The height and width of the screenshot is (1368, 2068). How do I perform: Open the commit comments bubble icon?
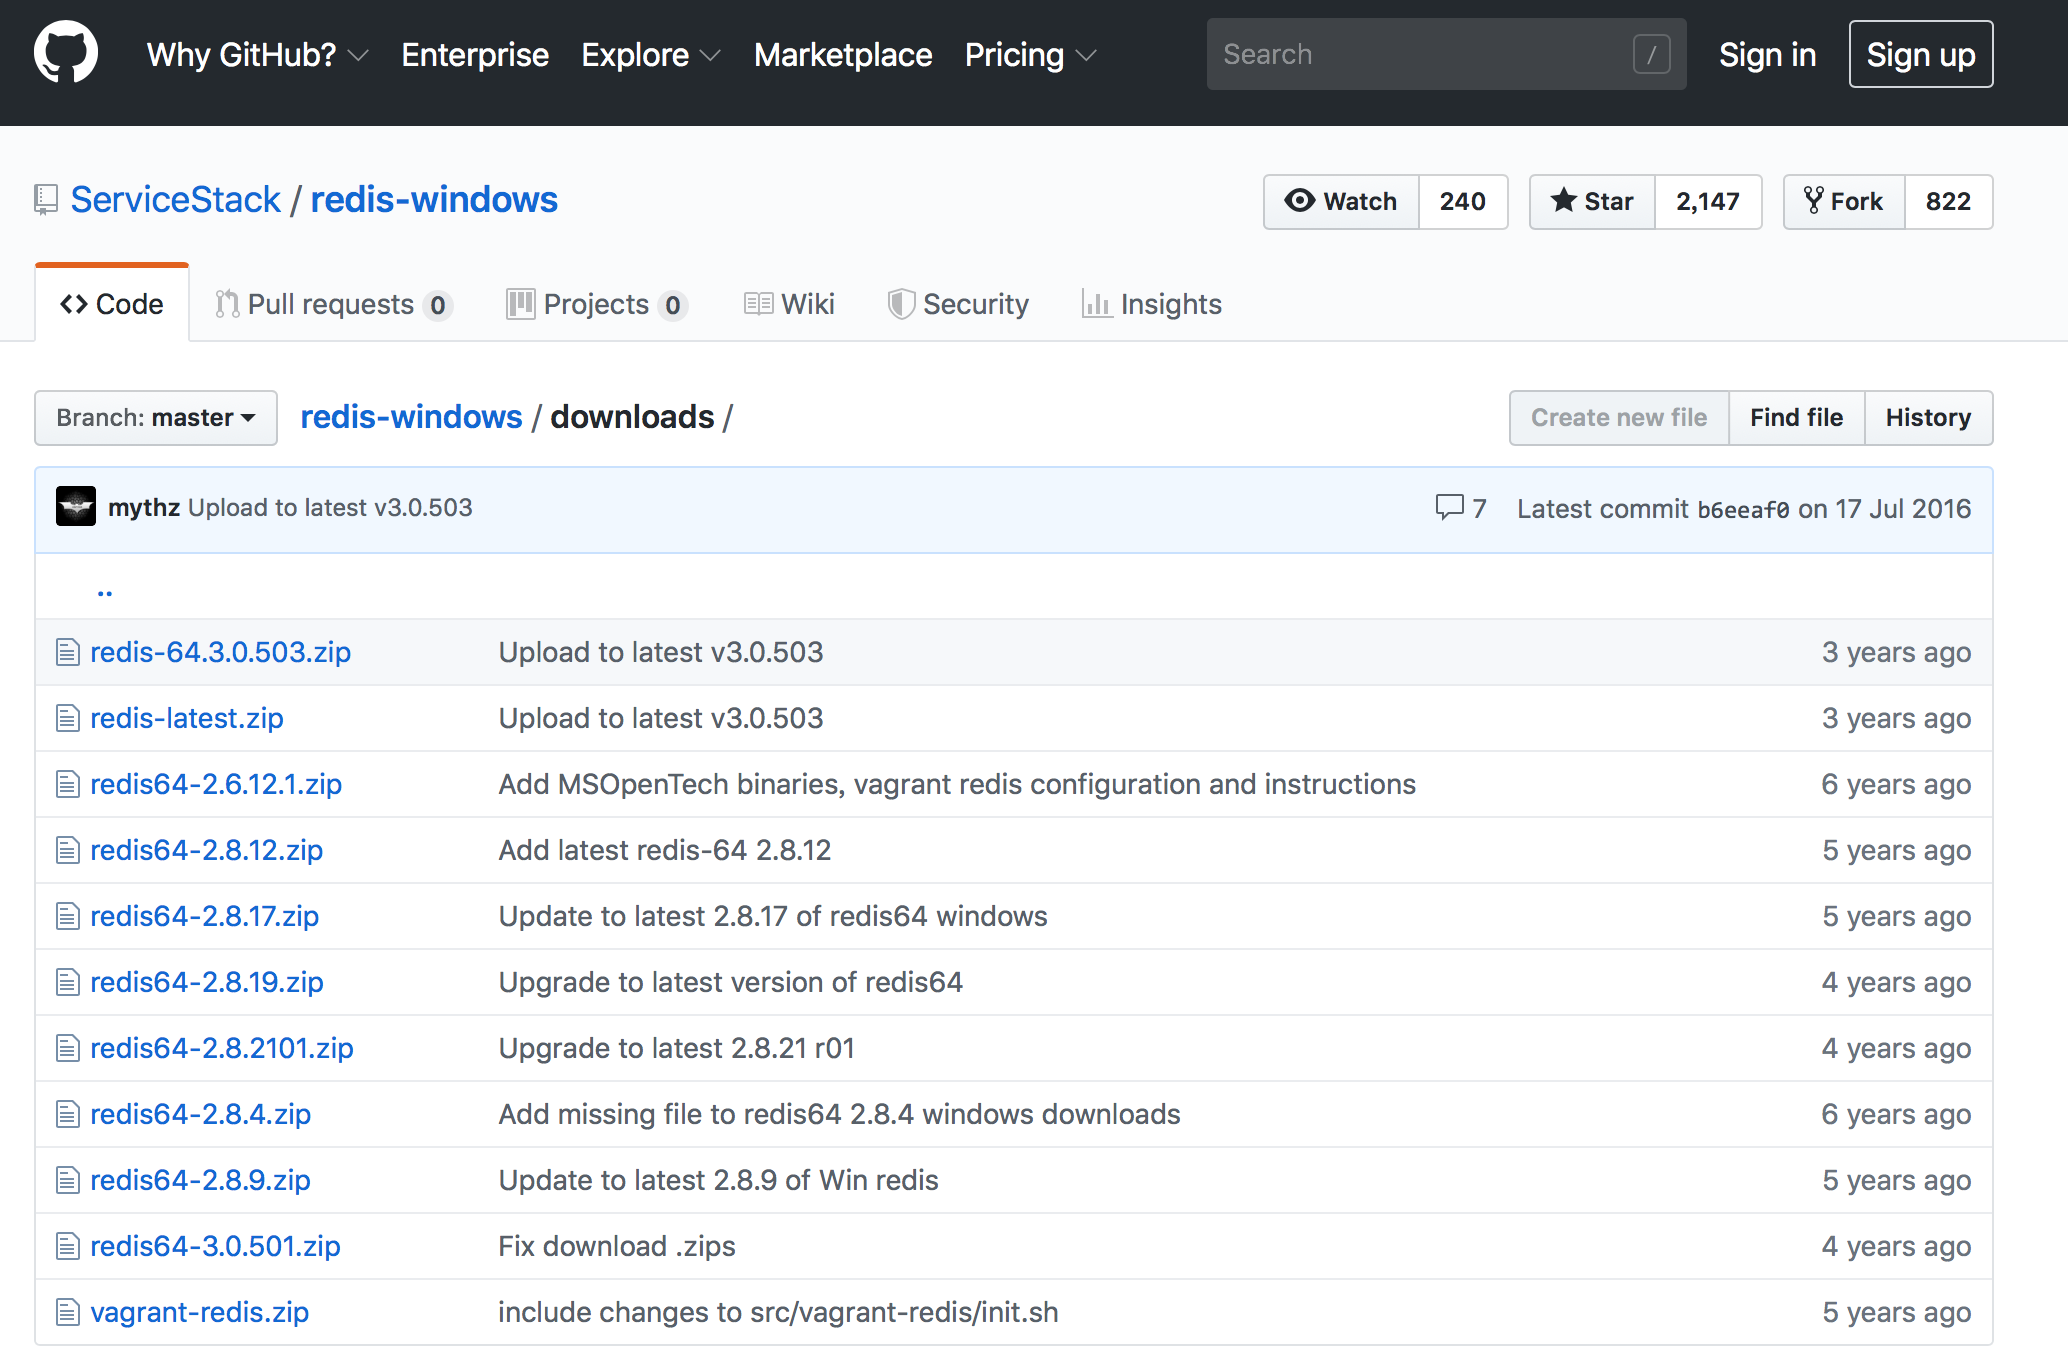click(1449, 507)
